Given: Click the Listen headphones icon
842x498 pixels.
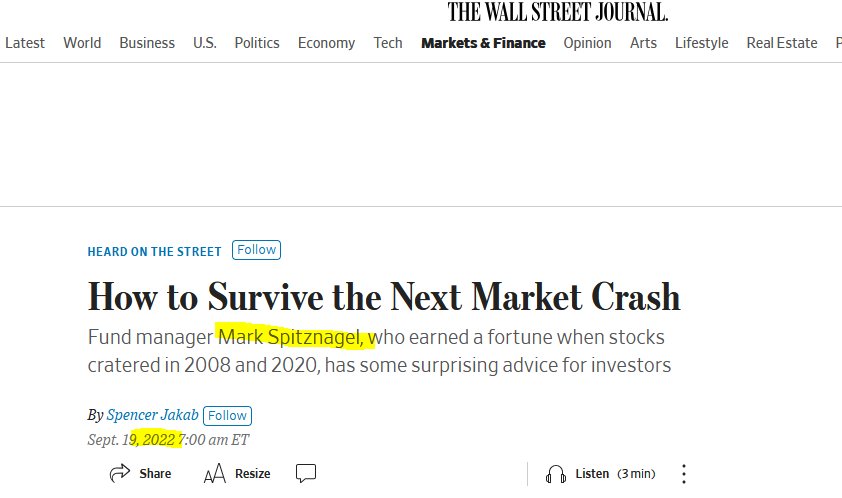Looking at the screenshot, I should (556, 474).
